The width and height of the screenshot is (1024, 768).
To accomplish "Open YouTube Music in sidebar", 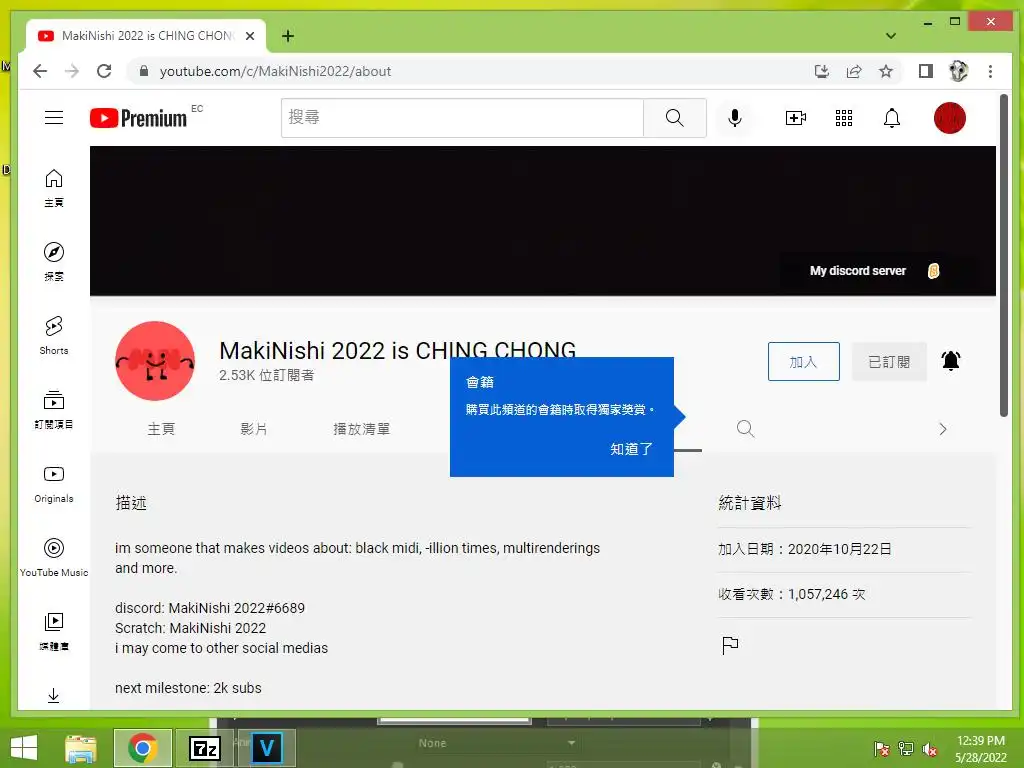I will 54,558.
